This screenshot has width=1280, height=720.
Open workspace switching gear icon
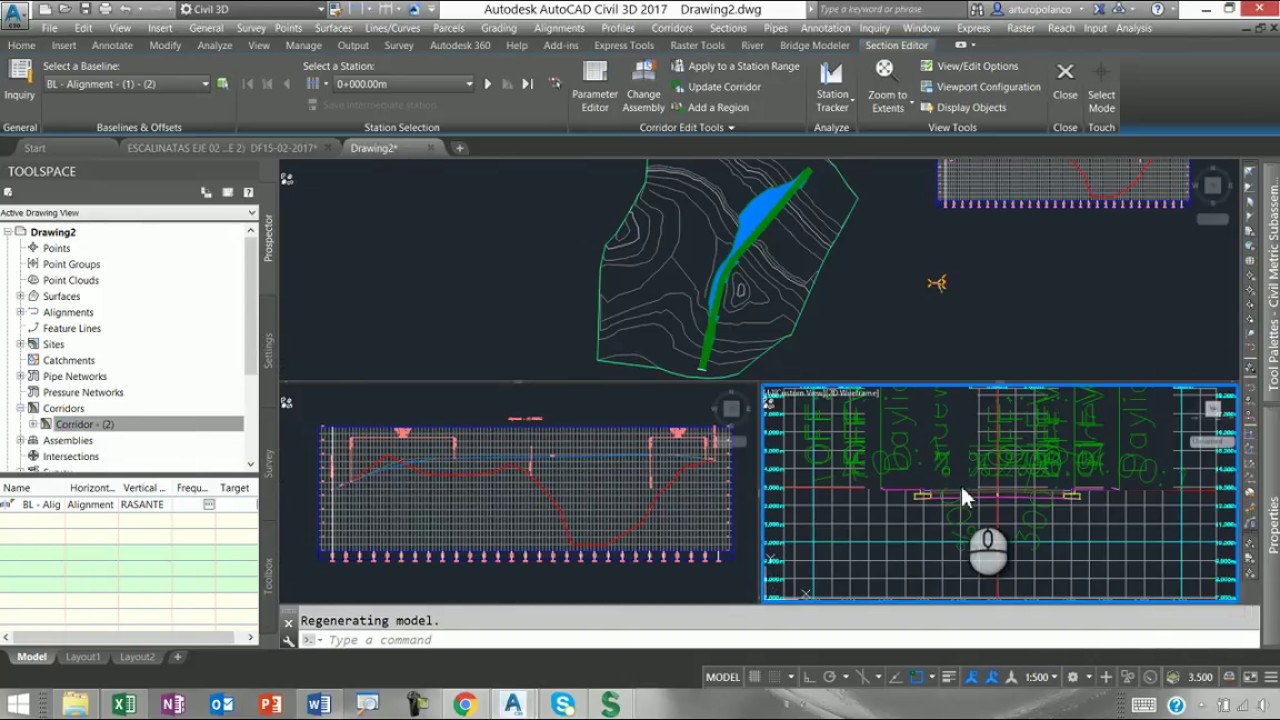pyautogui.click(x=1072, y=677)
